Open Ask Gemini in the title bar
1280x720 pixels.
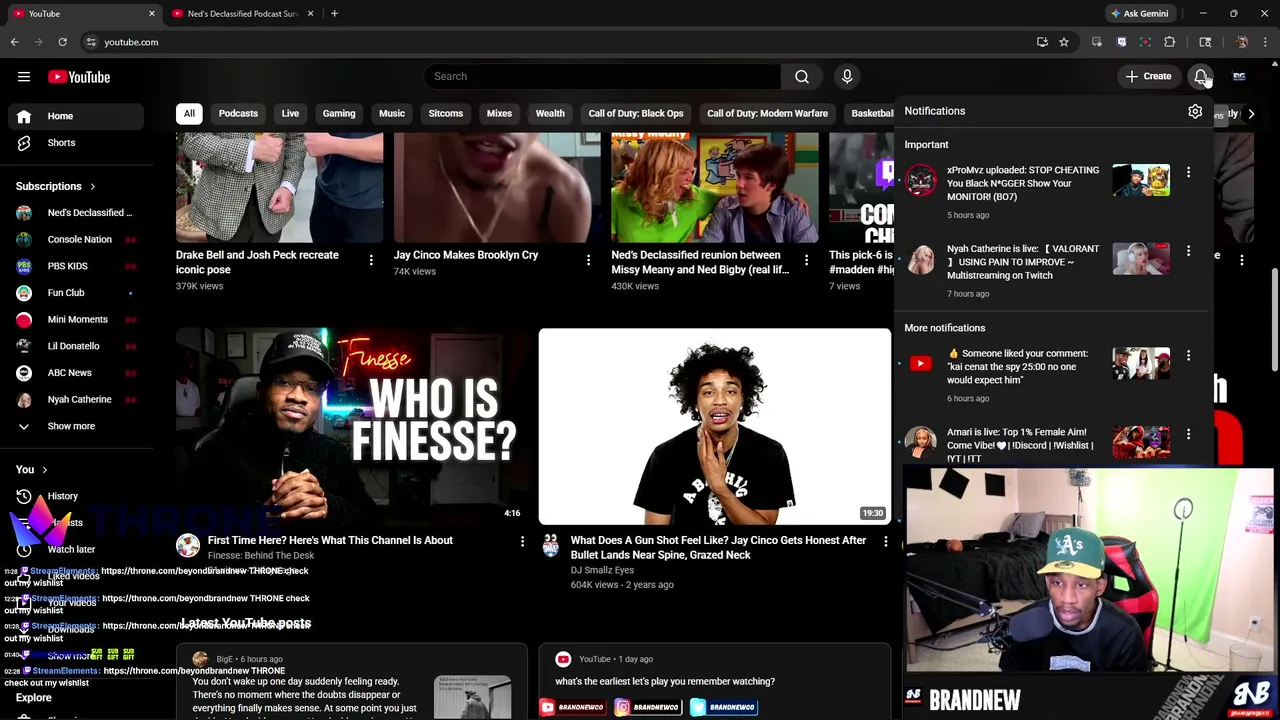click(1139, 14)
